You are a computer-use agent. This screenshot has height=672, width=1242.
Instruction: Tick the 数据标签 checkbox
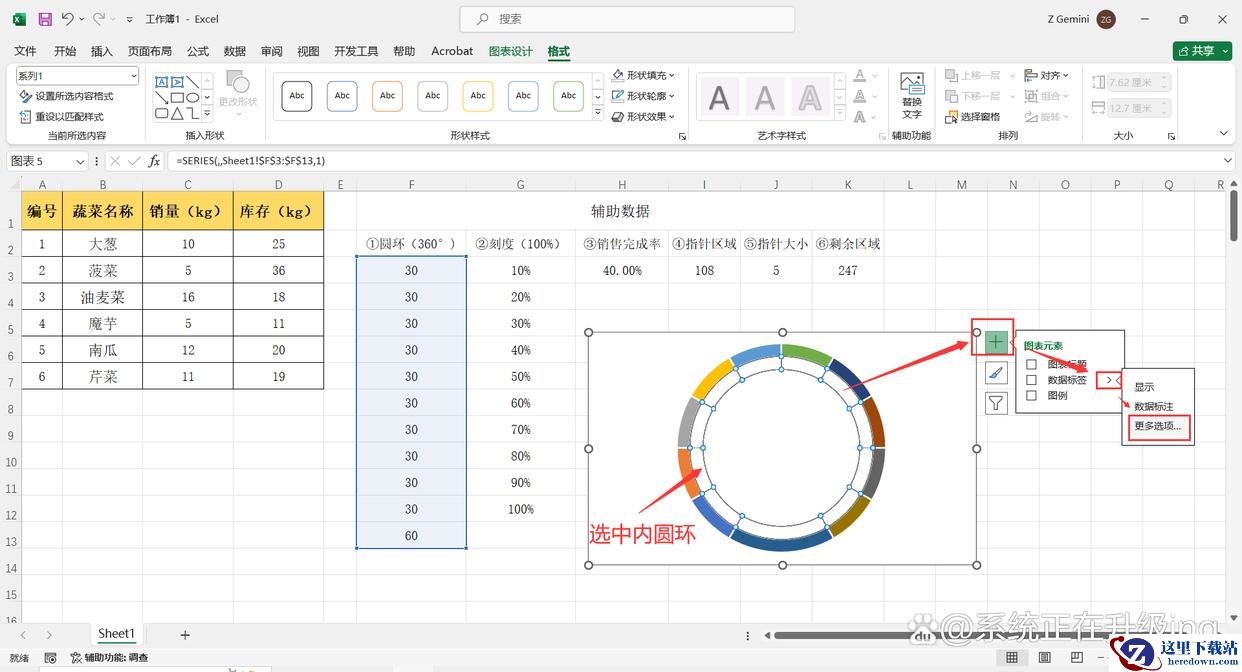coord(1031,380)
